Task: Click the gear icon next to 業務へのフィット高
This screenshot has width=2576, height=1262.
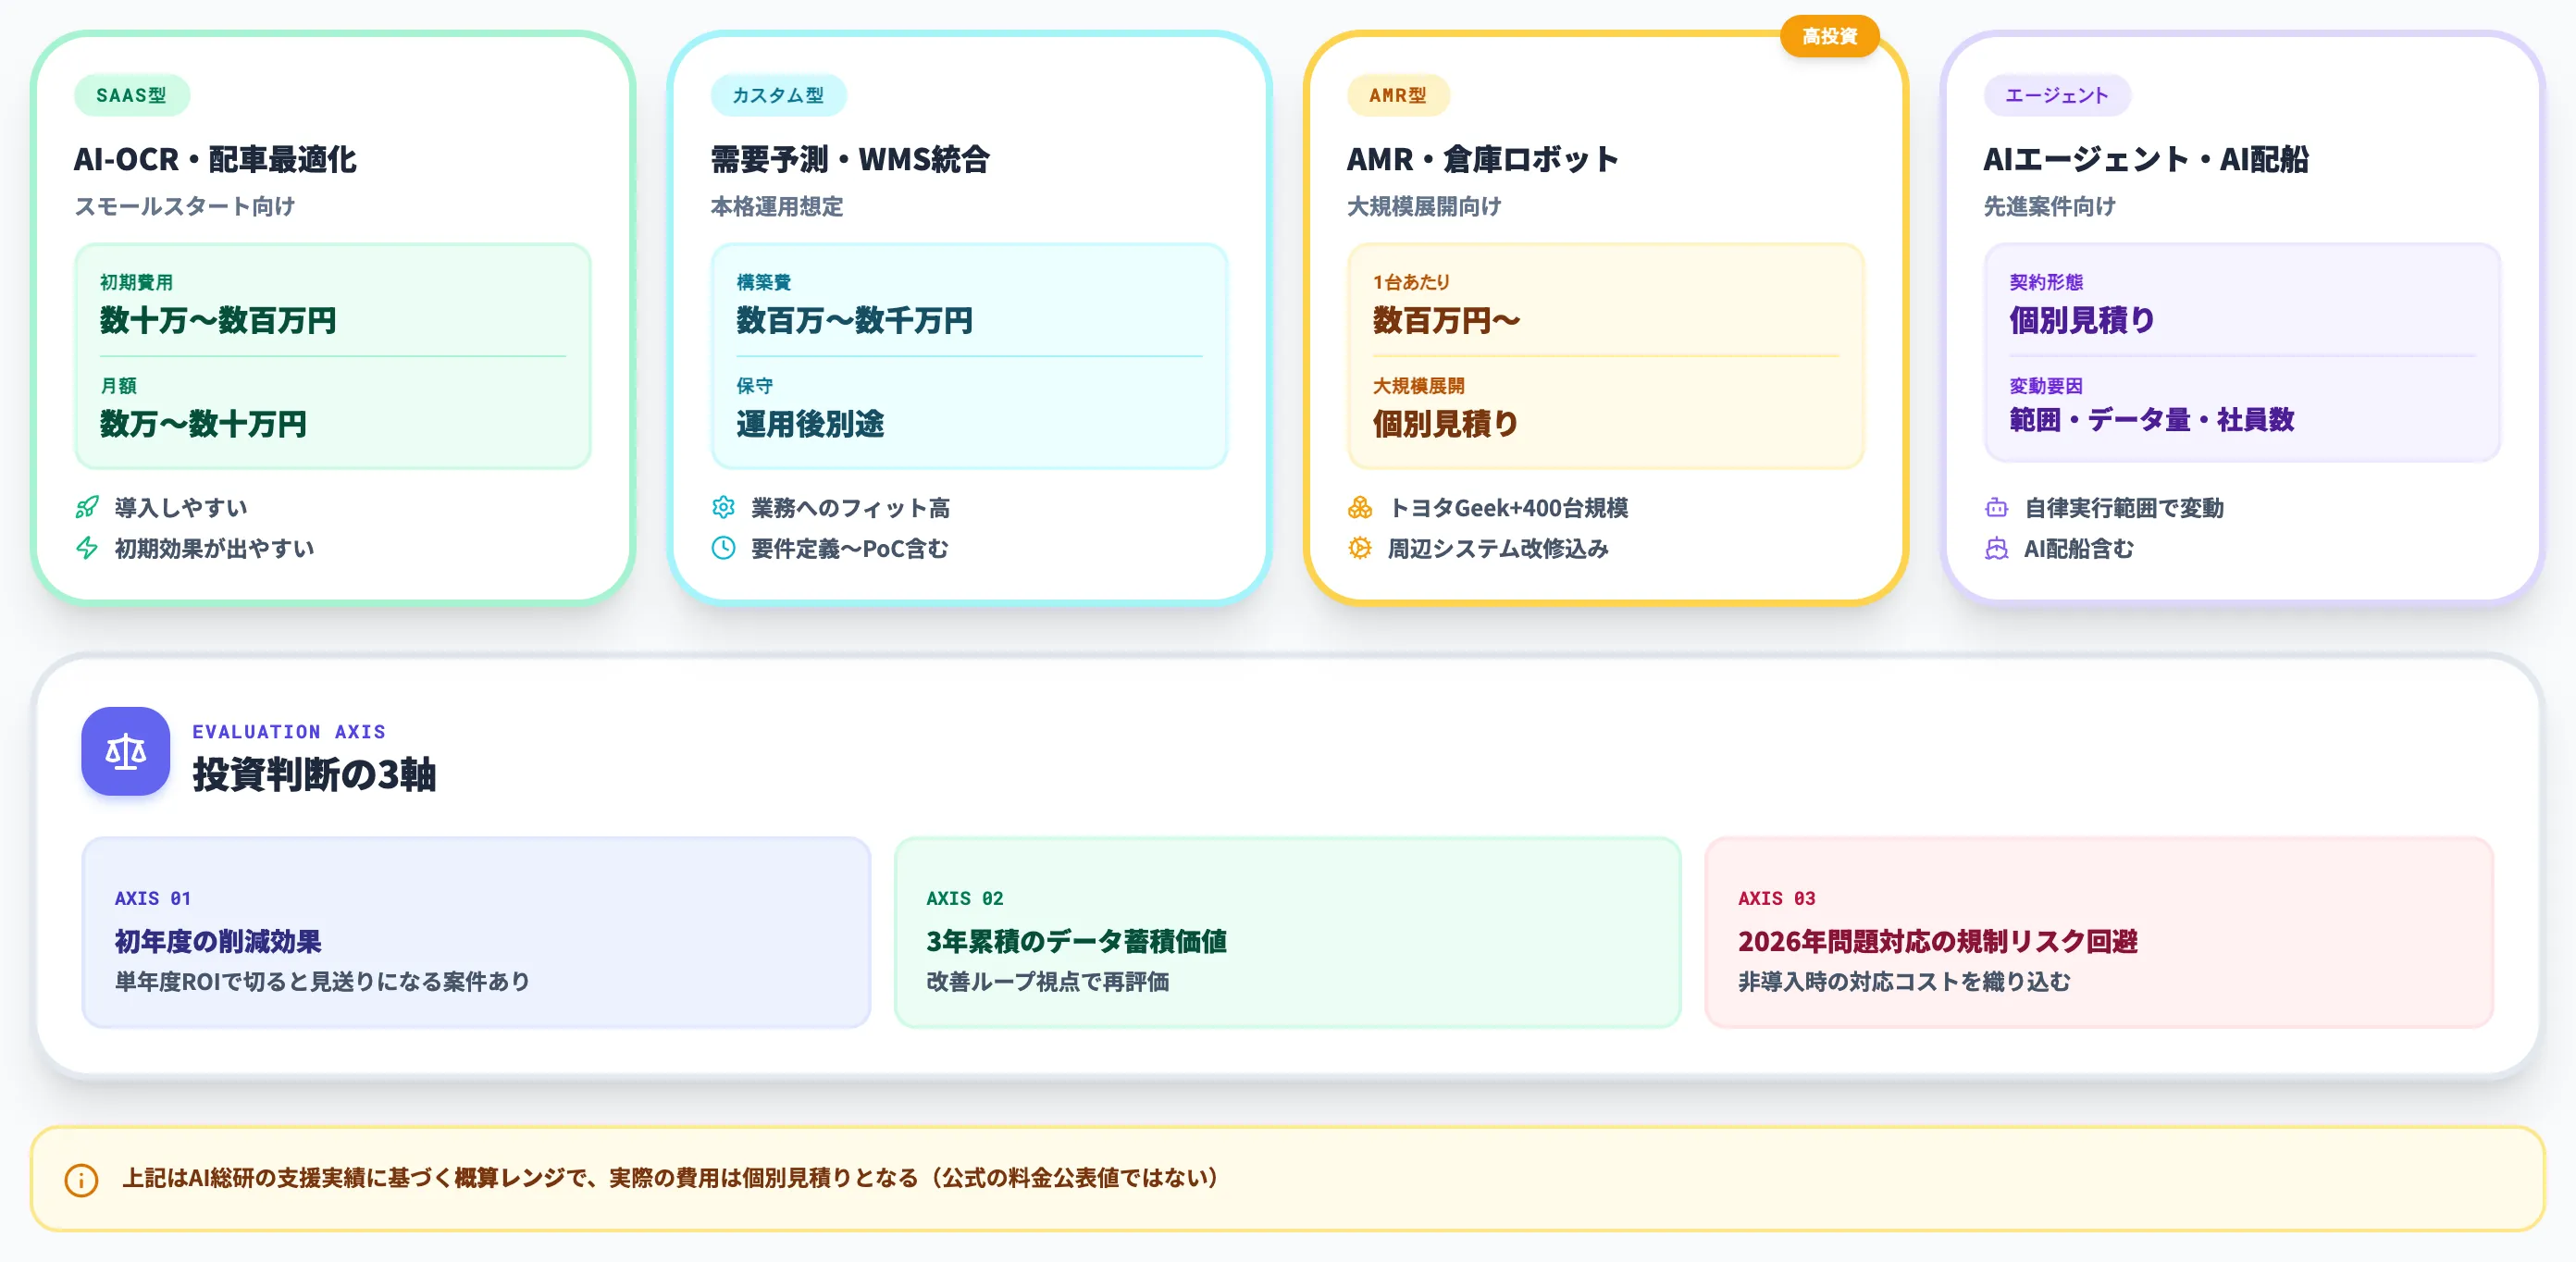Action: 723,508
